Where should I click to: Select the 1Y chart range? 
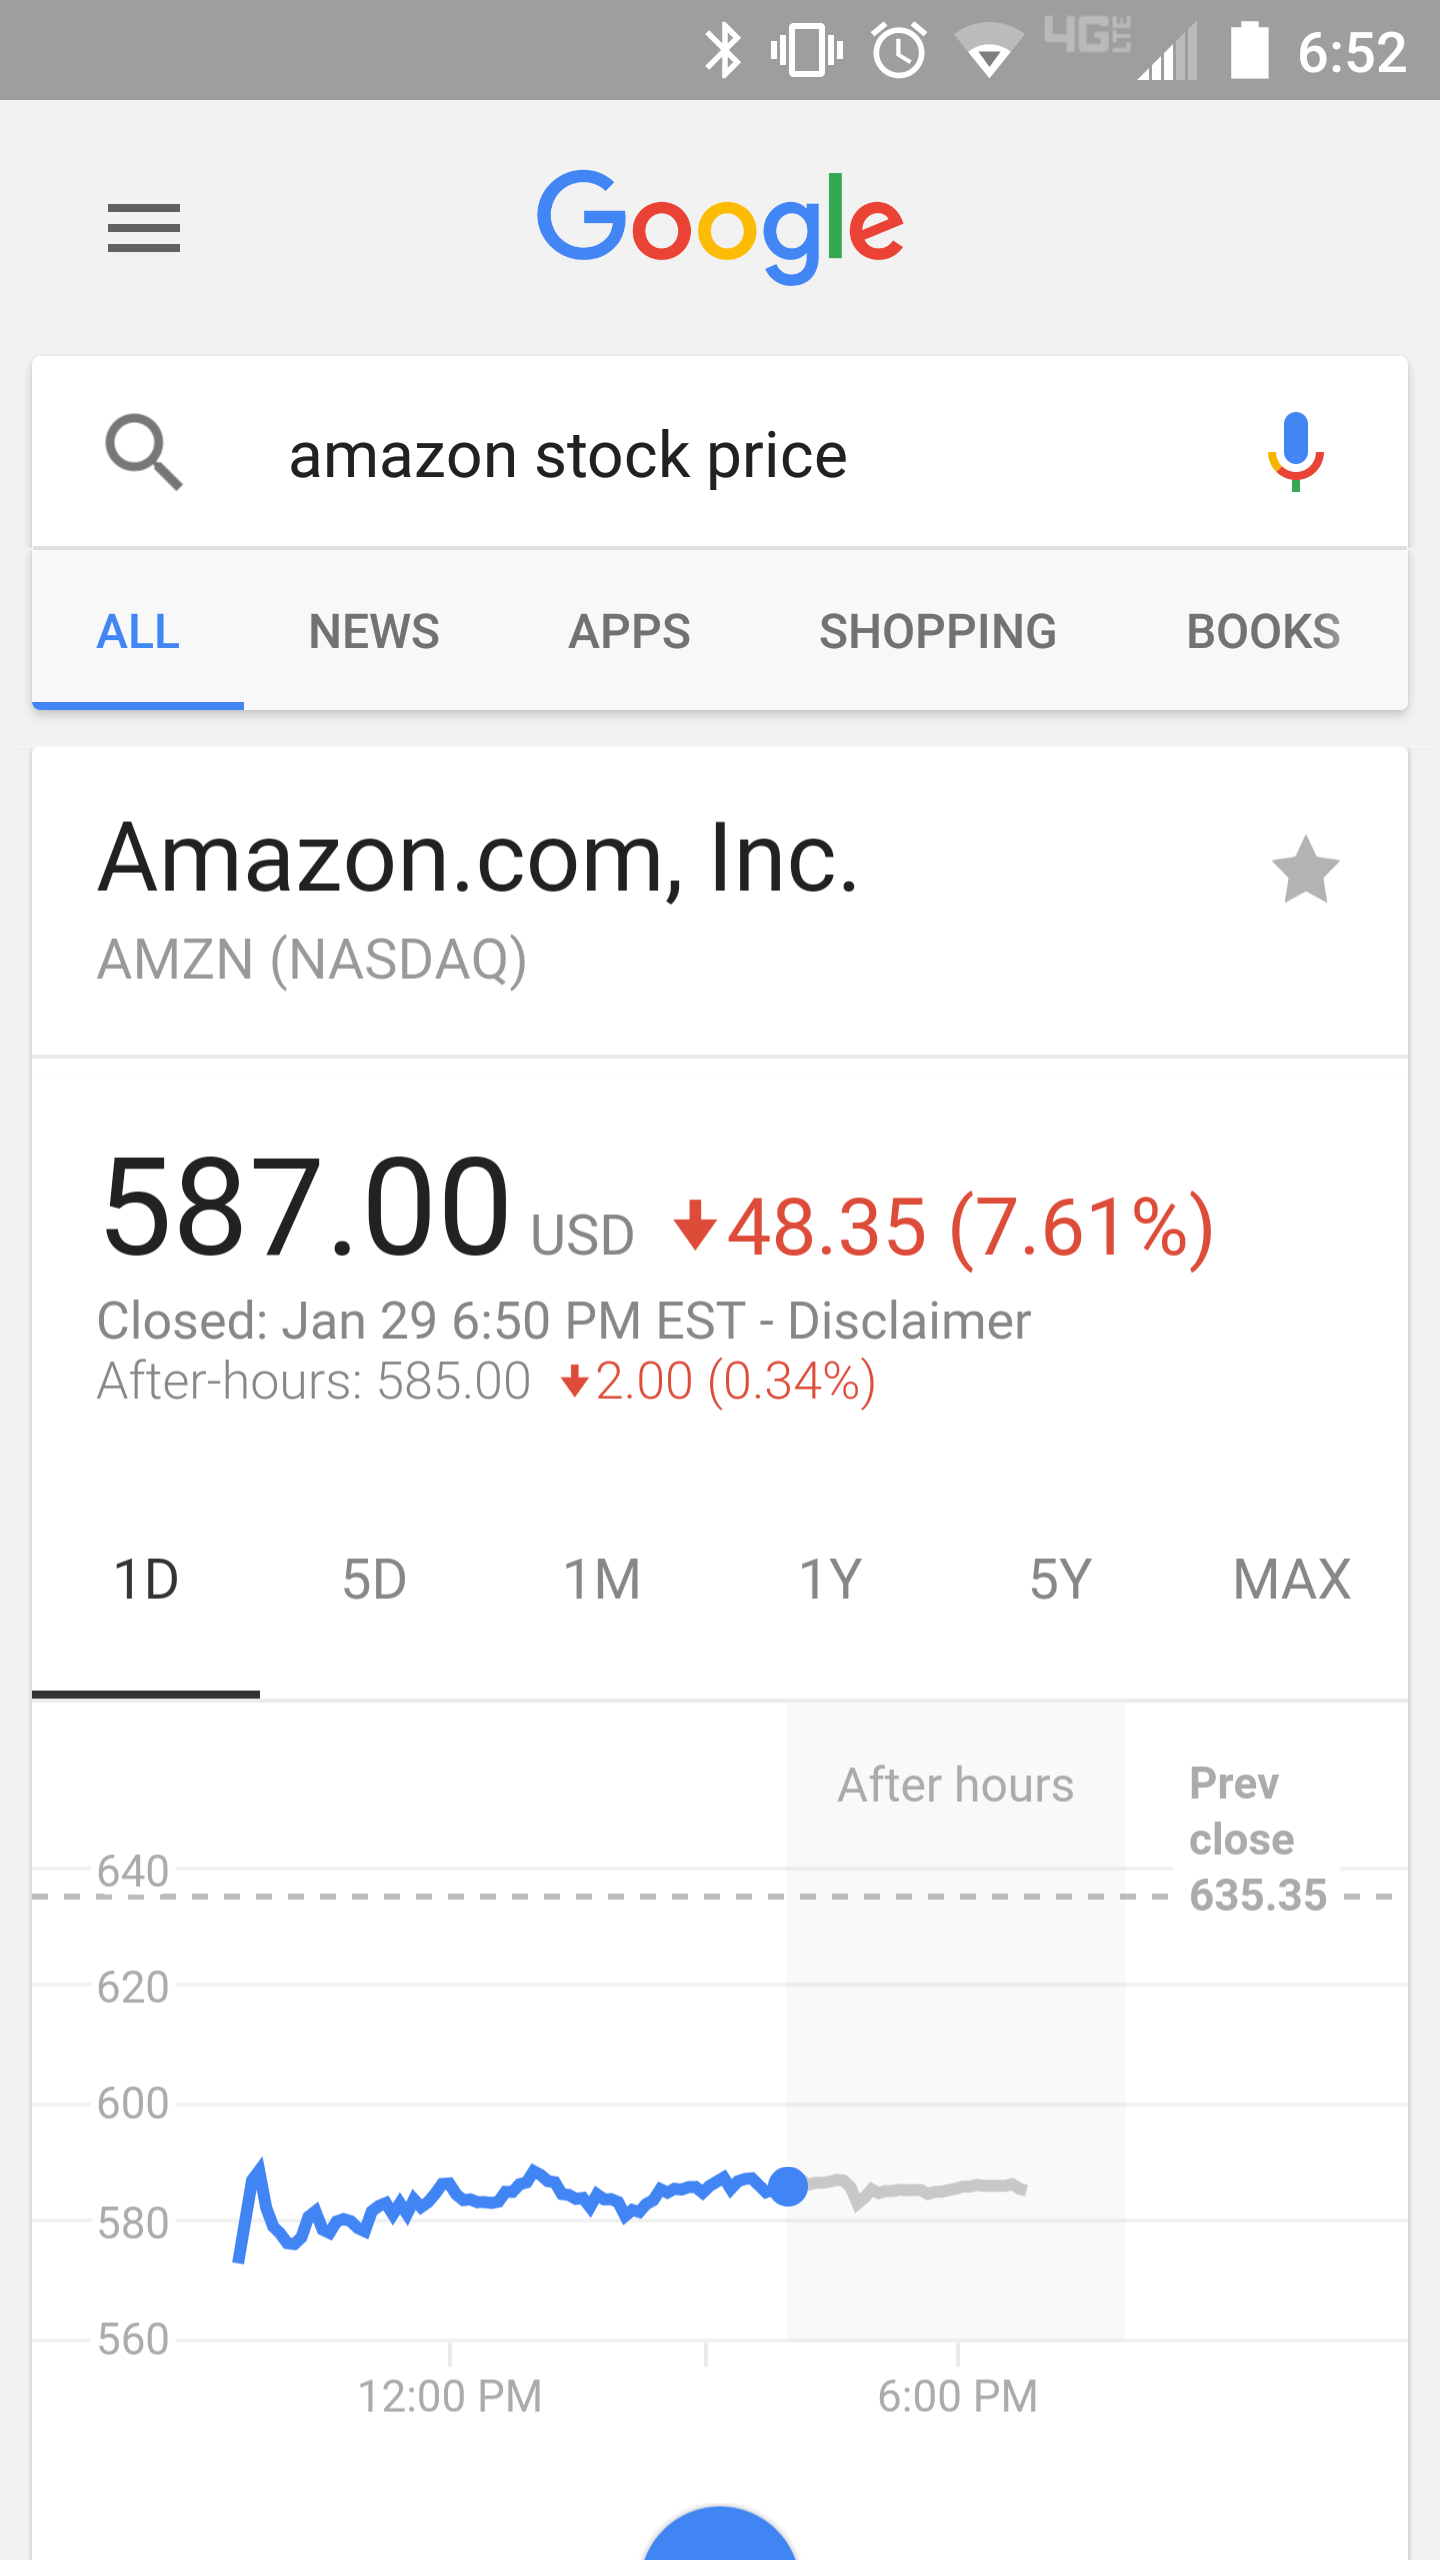(830, 1580)
